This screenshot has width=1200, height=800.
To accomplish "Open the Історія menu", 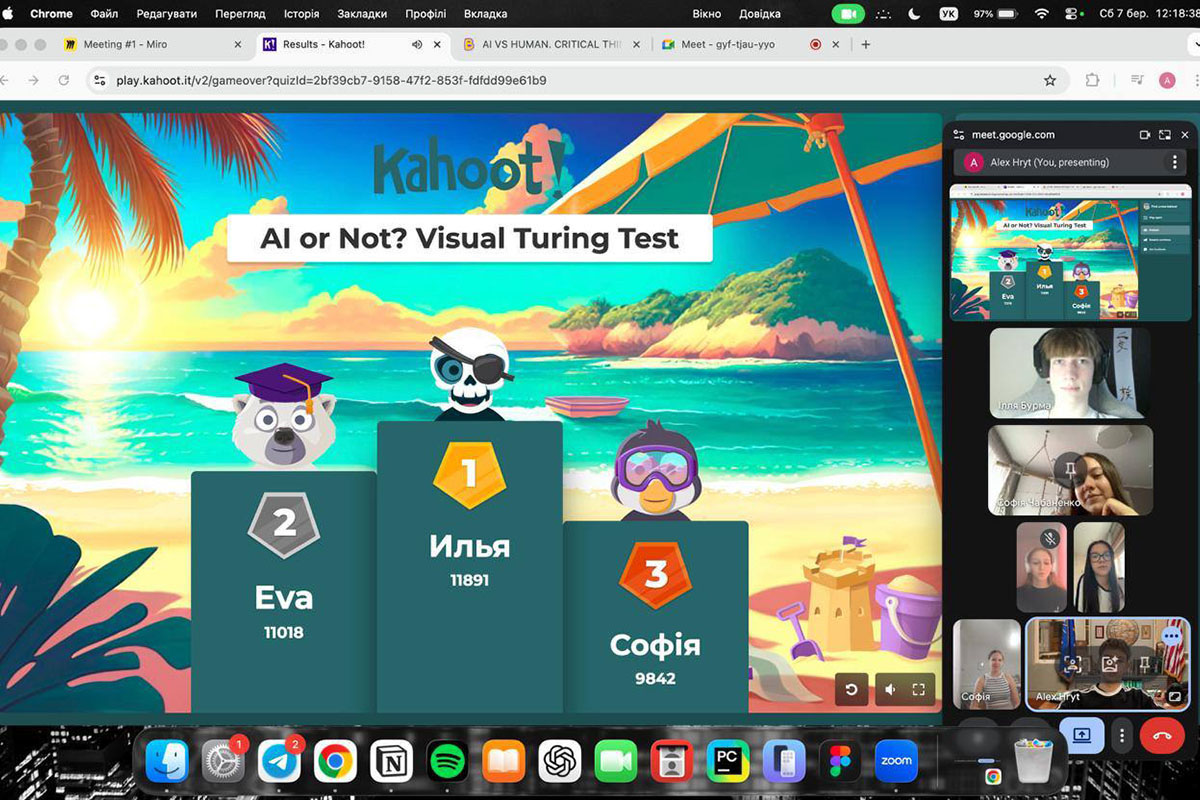I will 301,14.
